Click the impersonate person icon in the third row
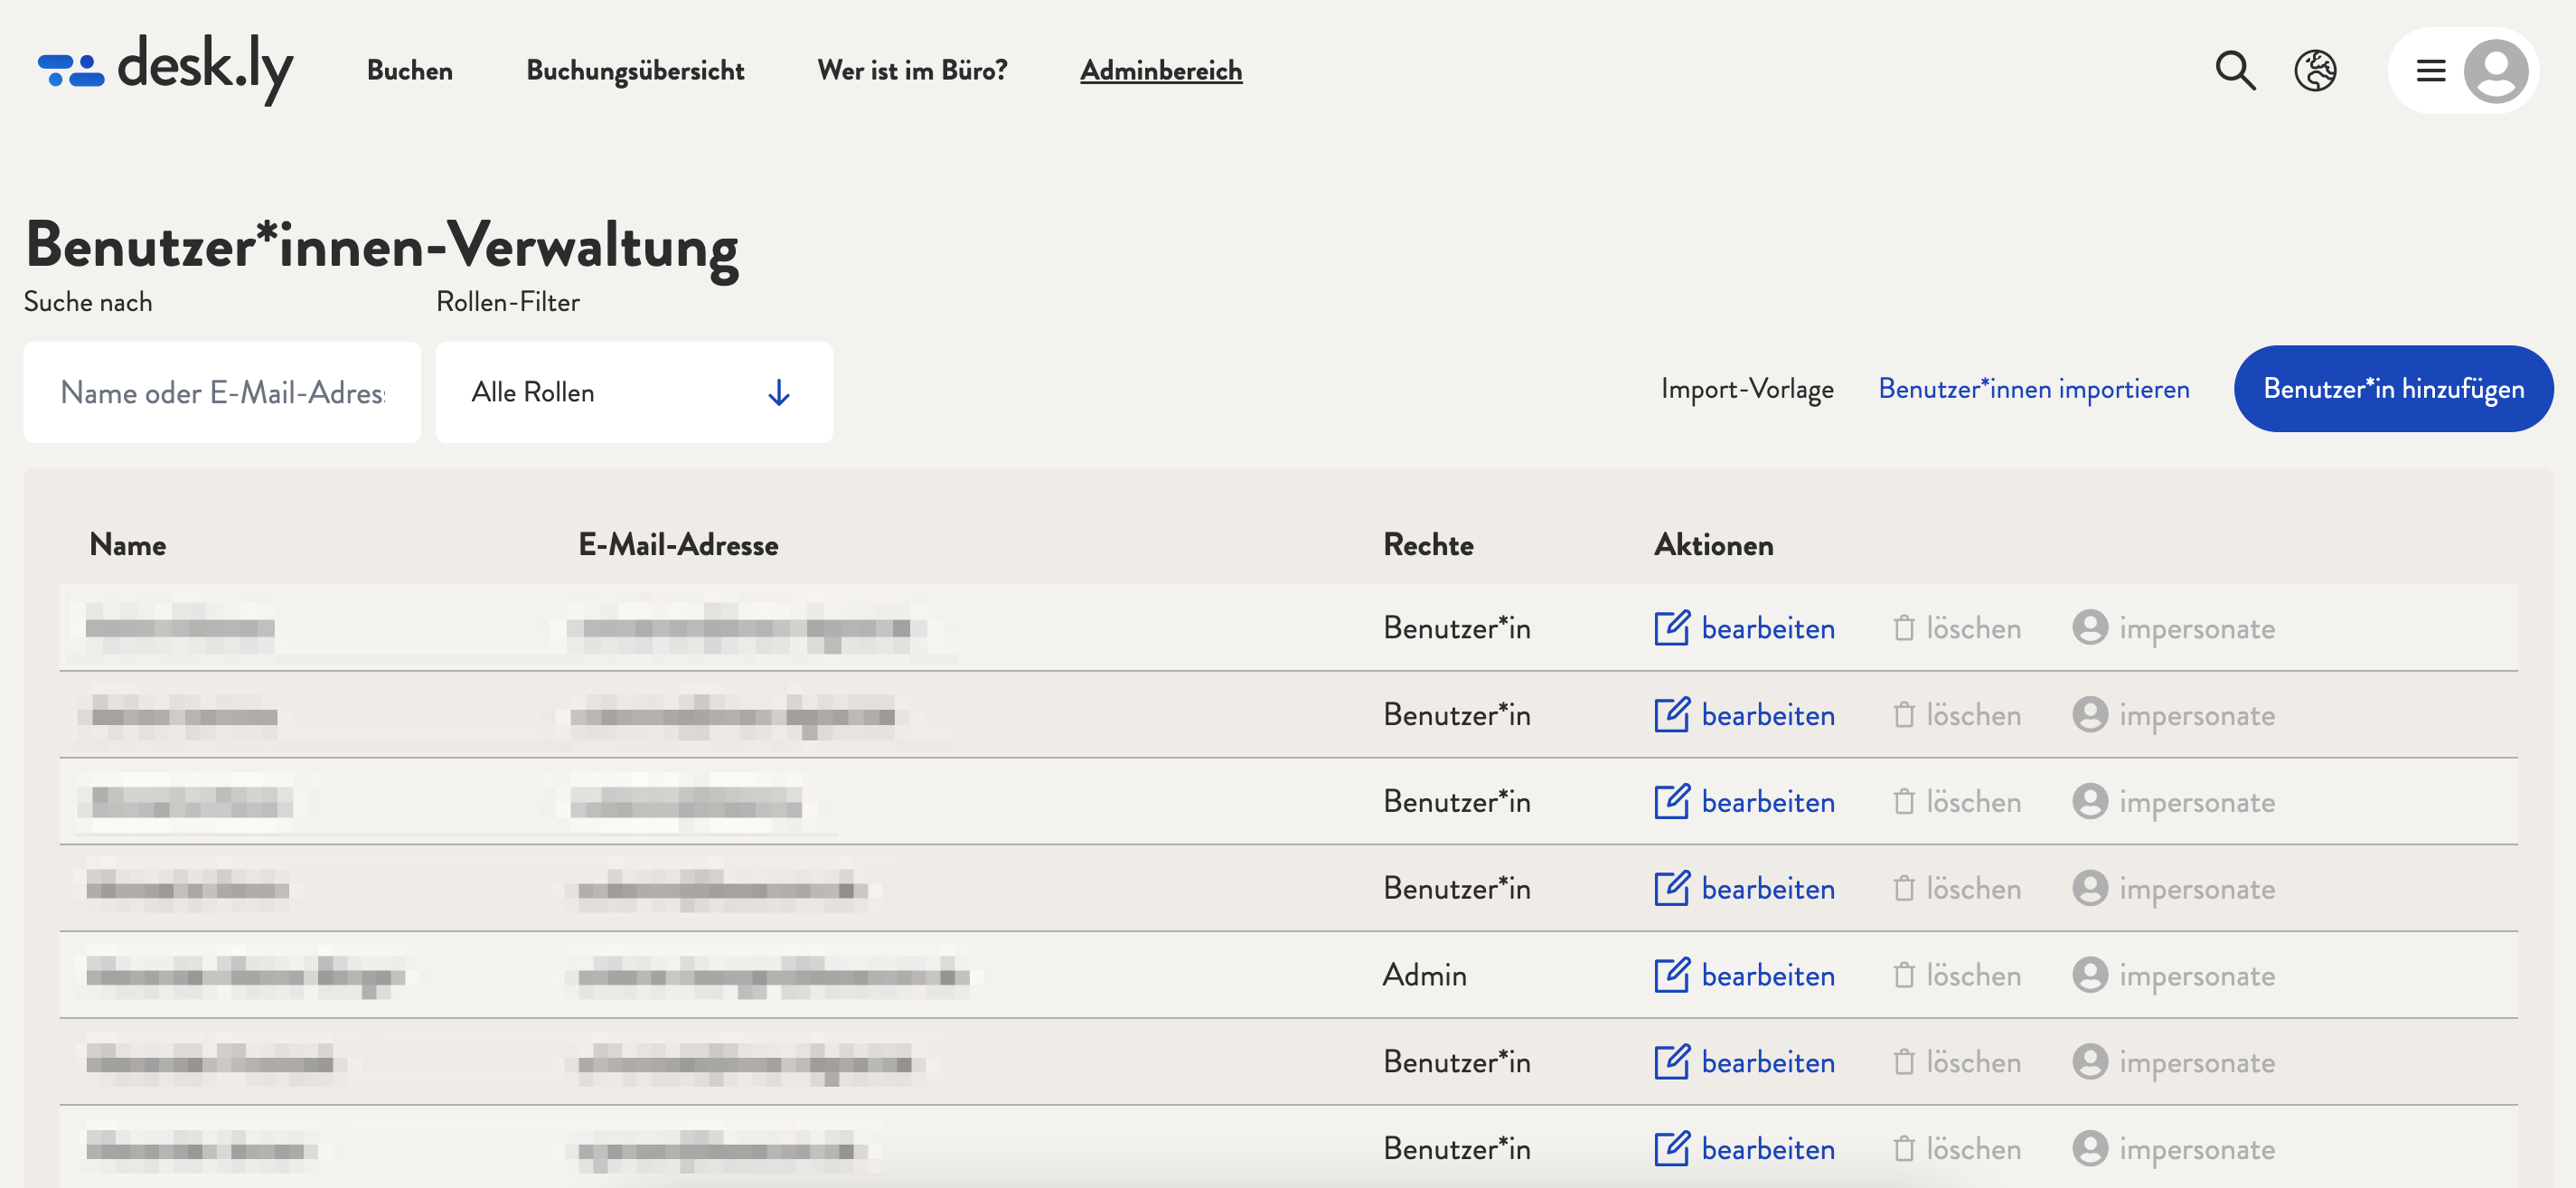 point(2090,801)
